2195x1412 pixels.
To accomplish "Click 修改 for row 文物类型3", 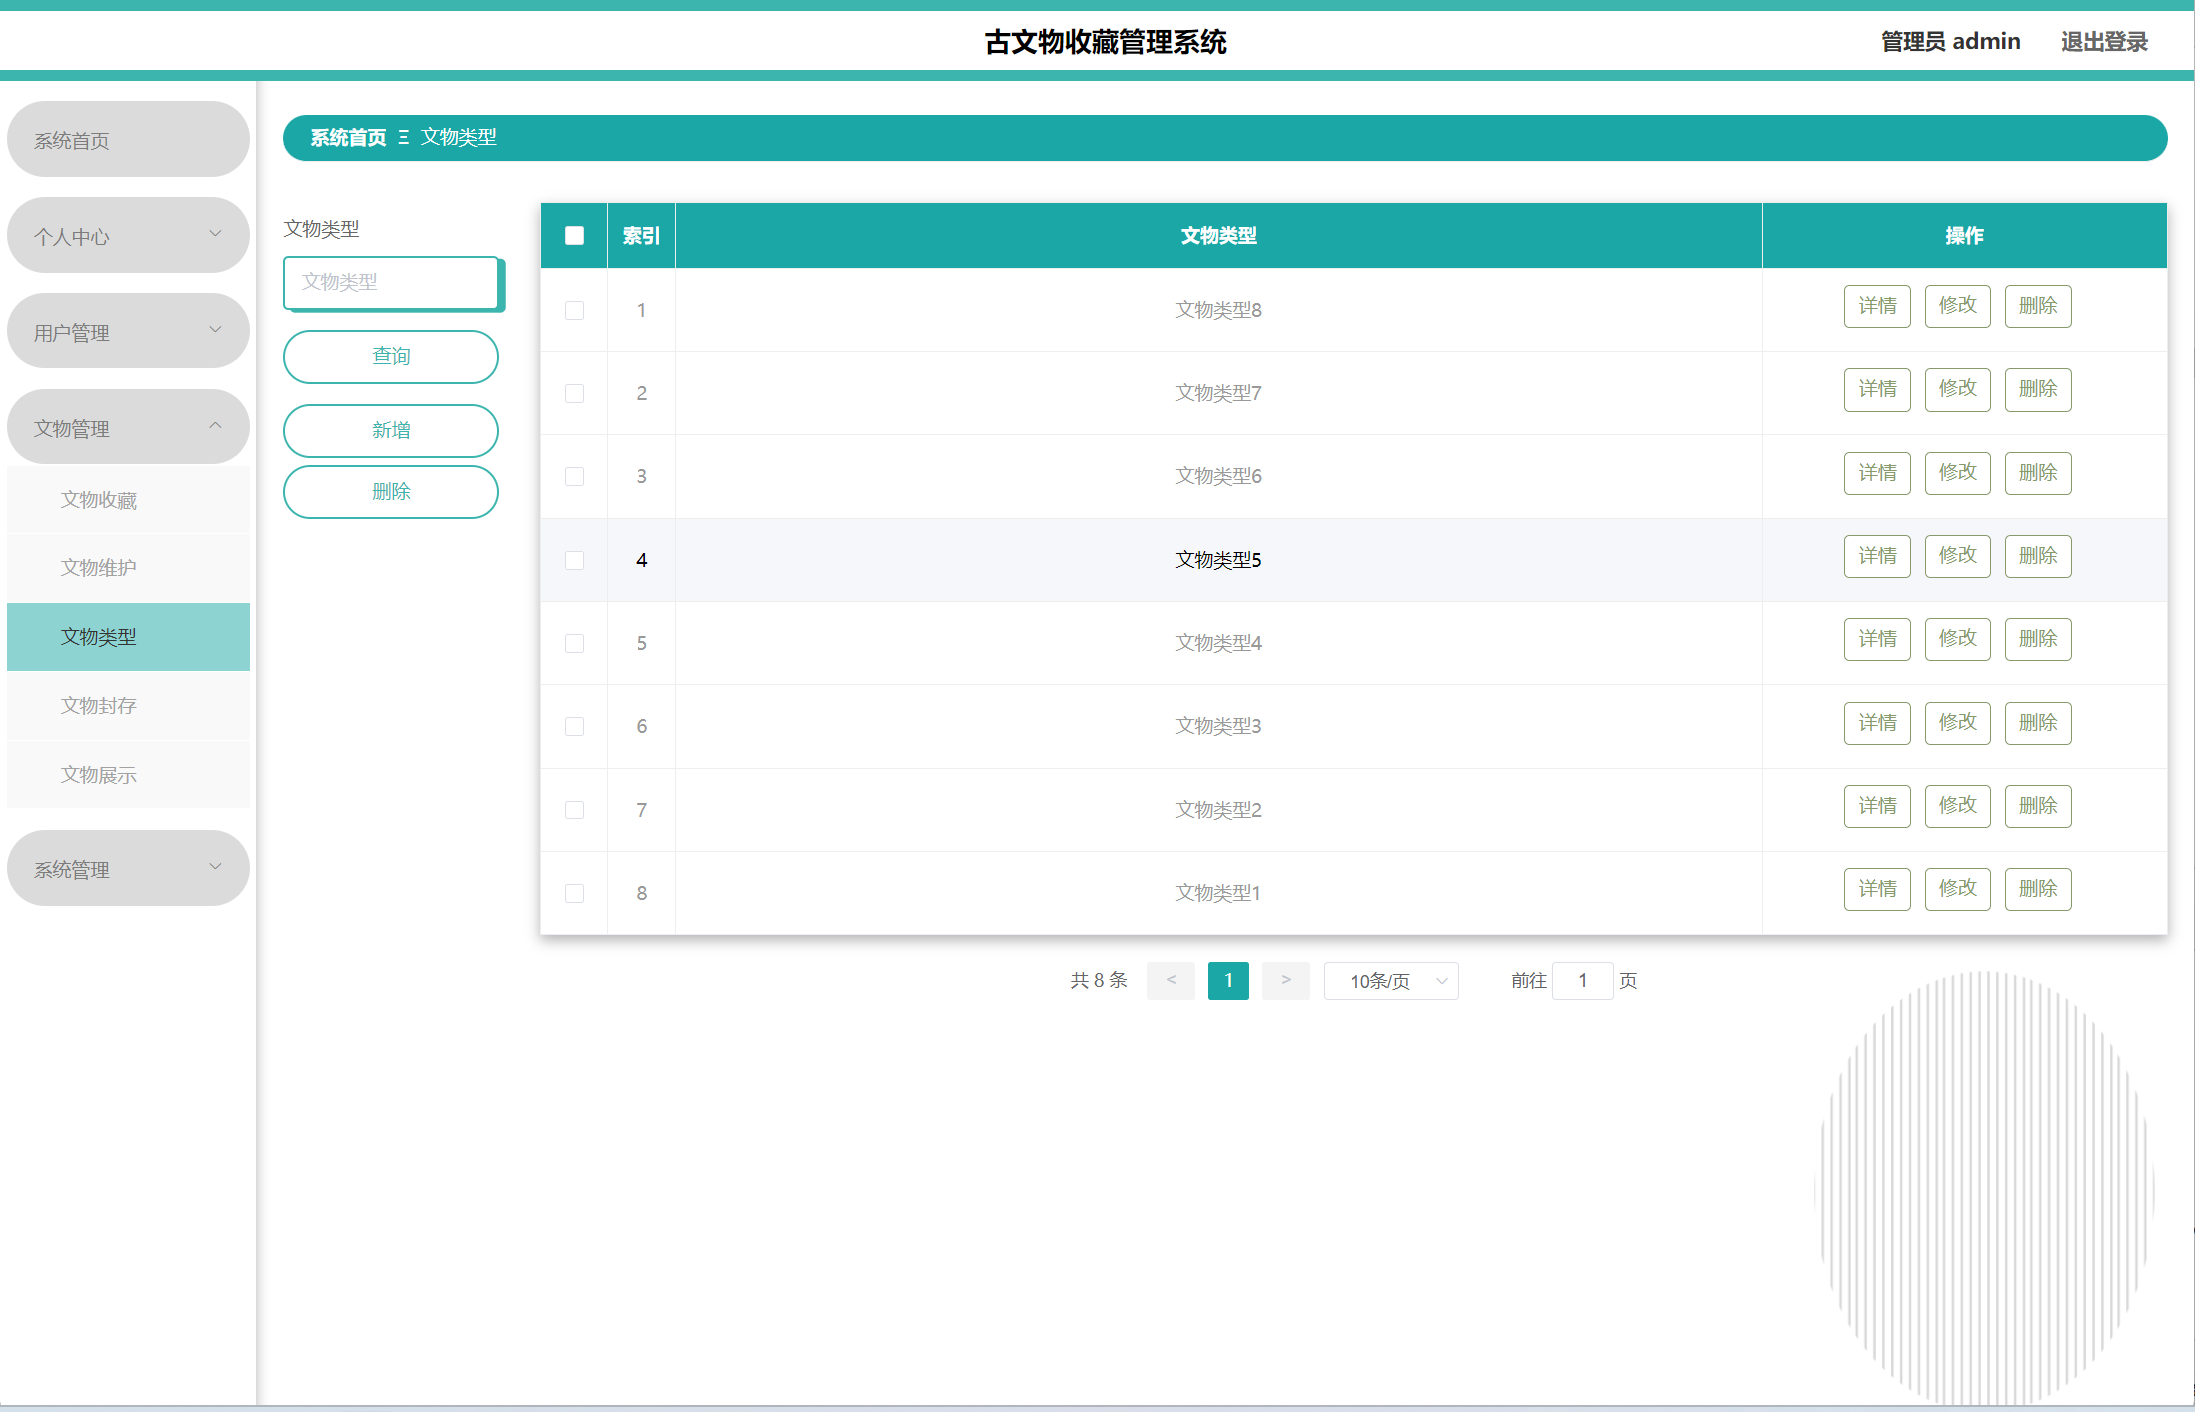I will (x=1957, y=722).
